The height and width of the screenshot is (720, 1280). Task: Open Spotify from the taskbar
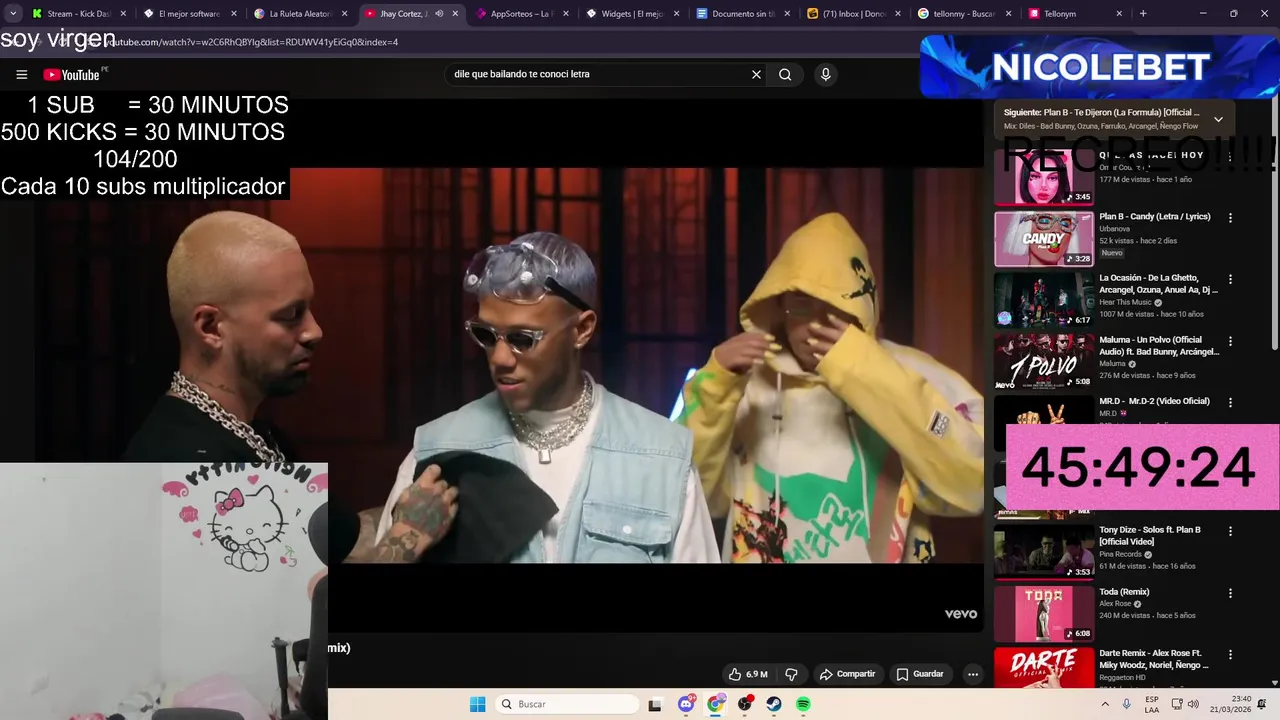803,704
